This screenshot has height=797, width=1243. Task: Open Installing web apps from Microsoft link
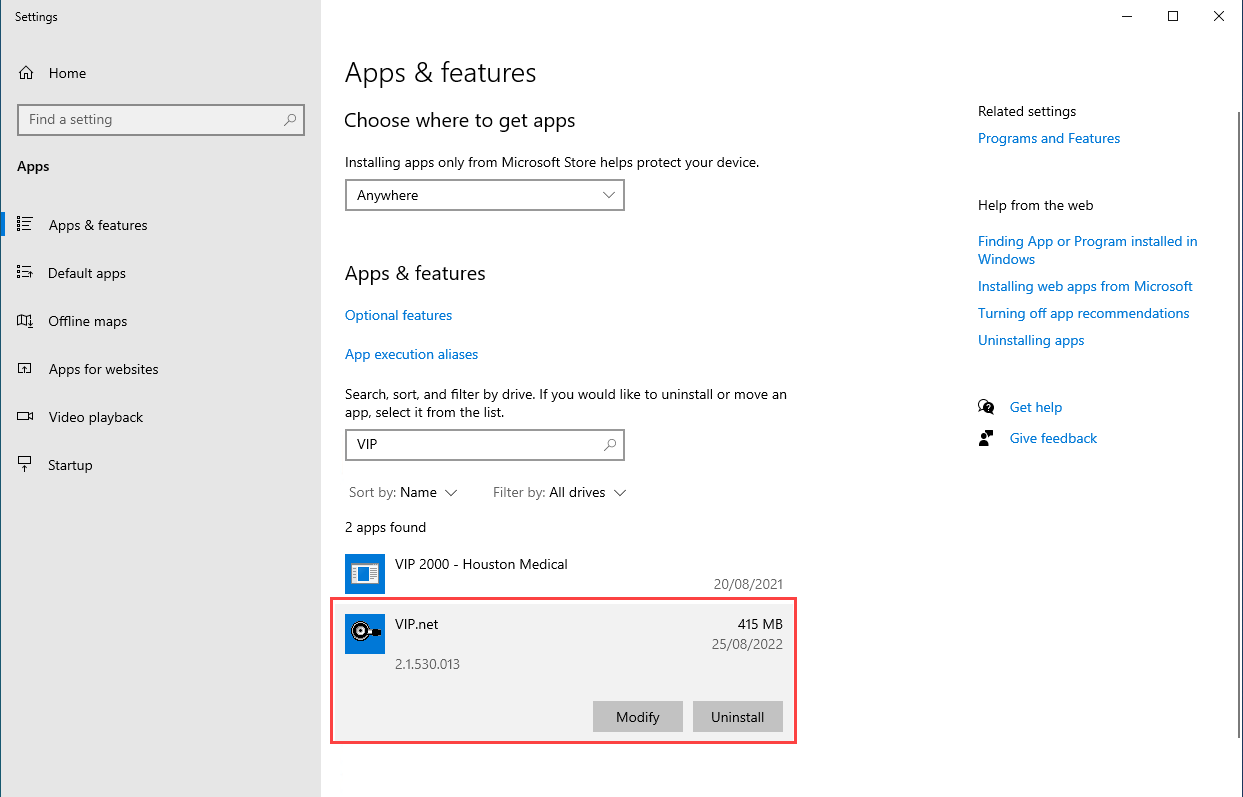(x=1085, y=286)
